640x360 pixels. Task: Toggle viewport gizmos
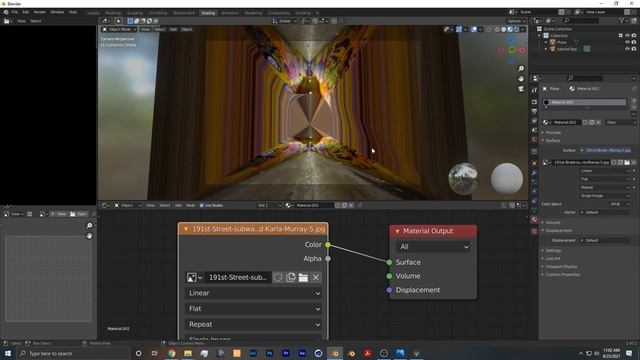click(x=459, y=29)
